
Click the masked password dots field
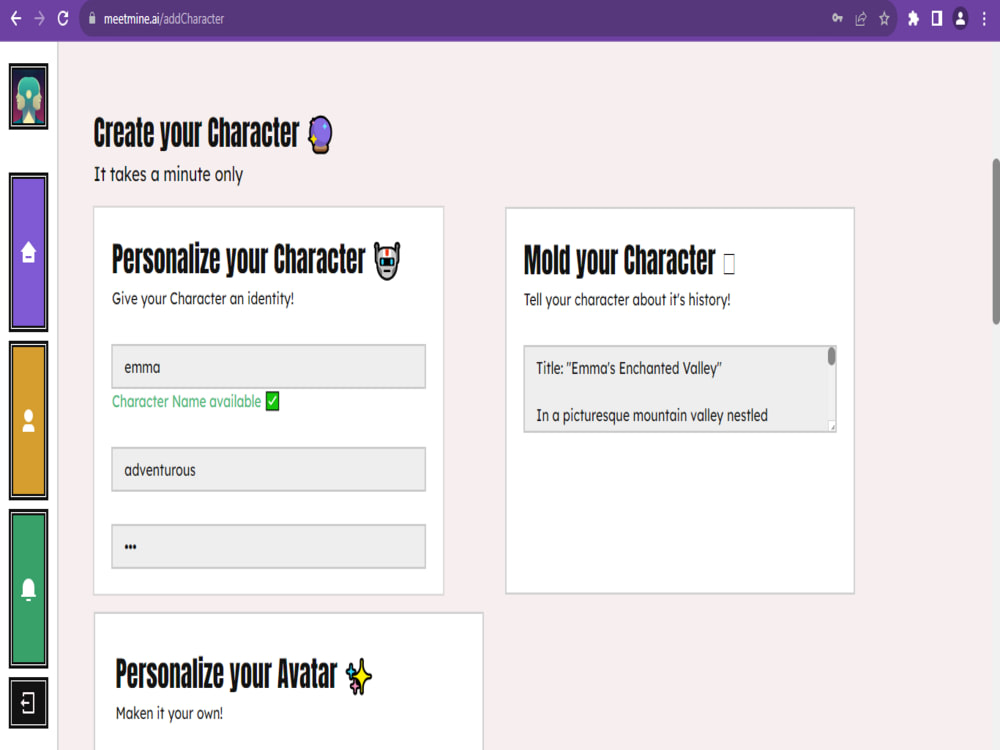click(x=268, y=547)
